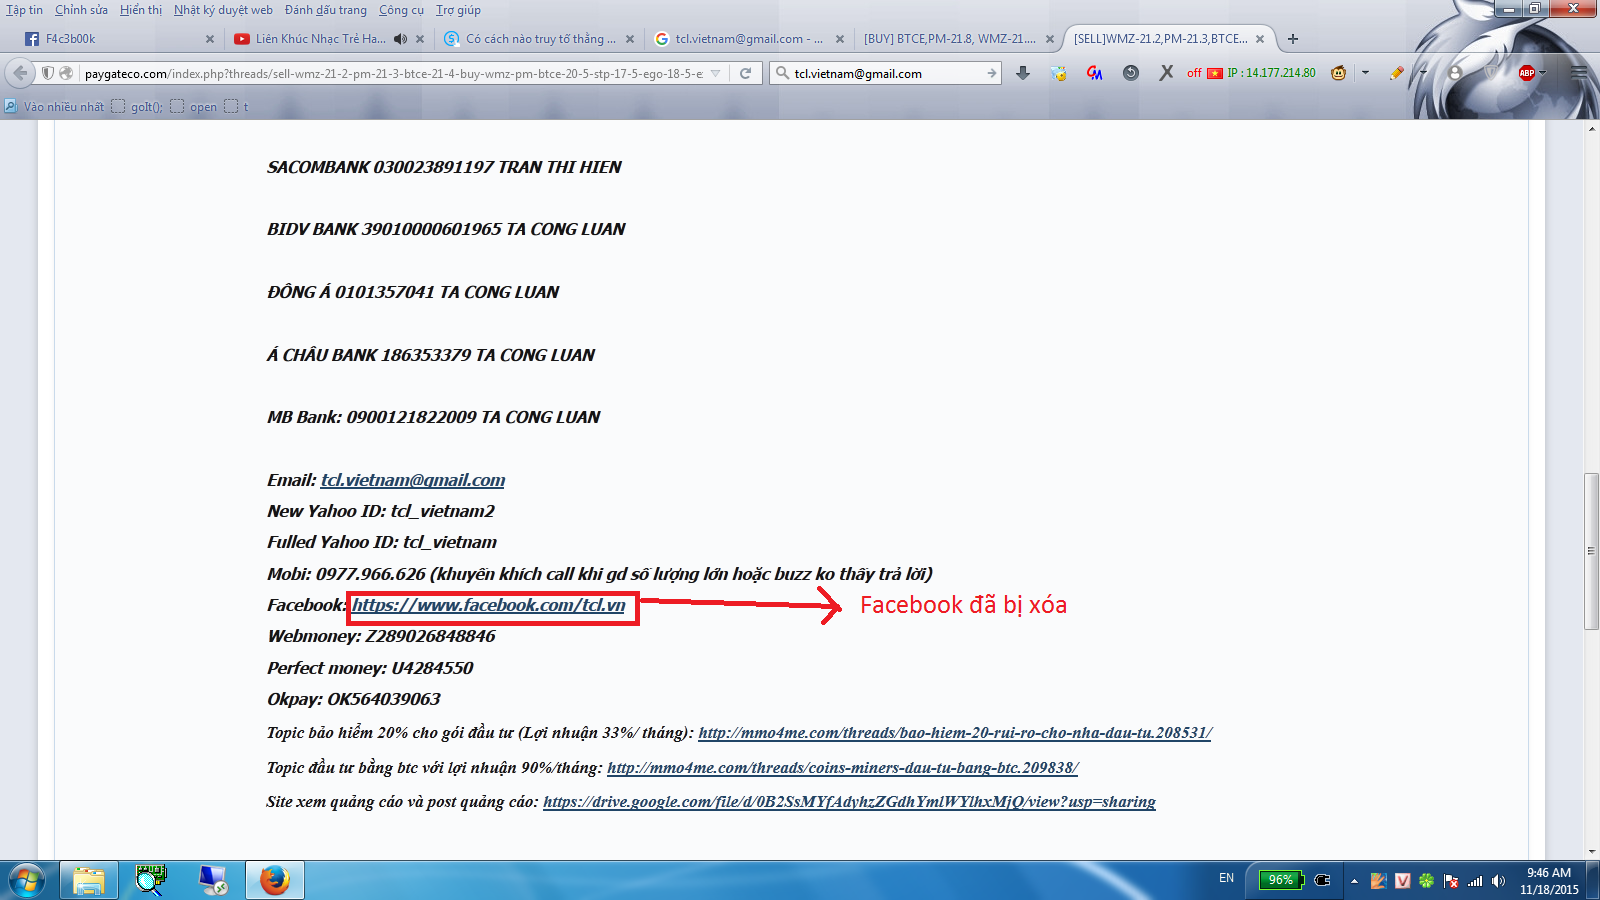Screen dimensions: 1600x900
Task: Toggle the red 'off' proxy switch
Action: [1194, 73]
